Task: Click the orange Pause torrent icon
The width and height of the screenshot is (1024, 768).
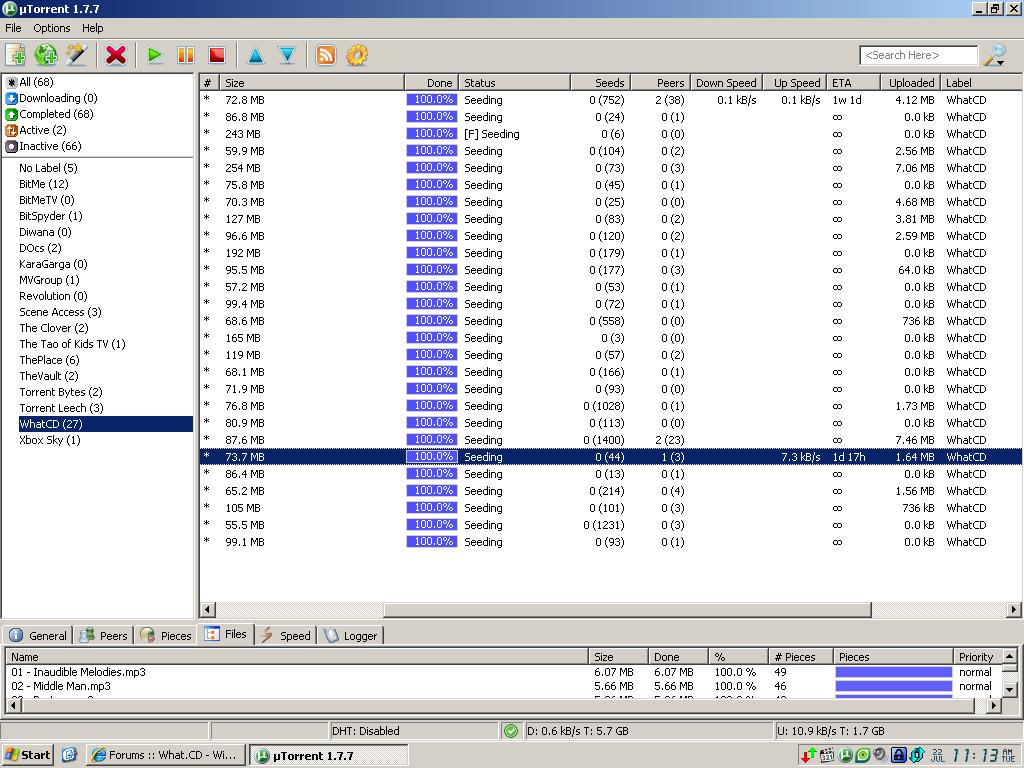Action: [186, 56]
